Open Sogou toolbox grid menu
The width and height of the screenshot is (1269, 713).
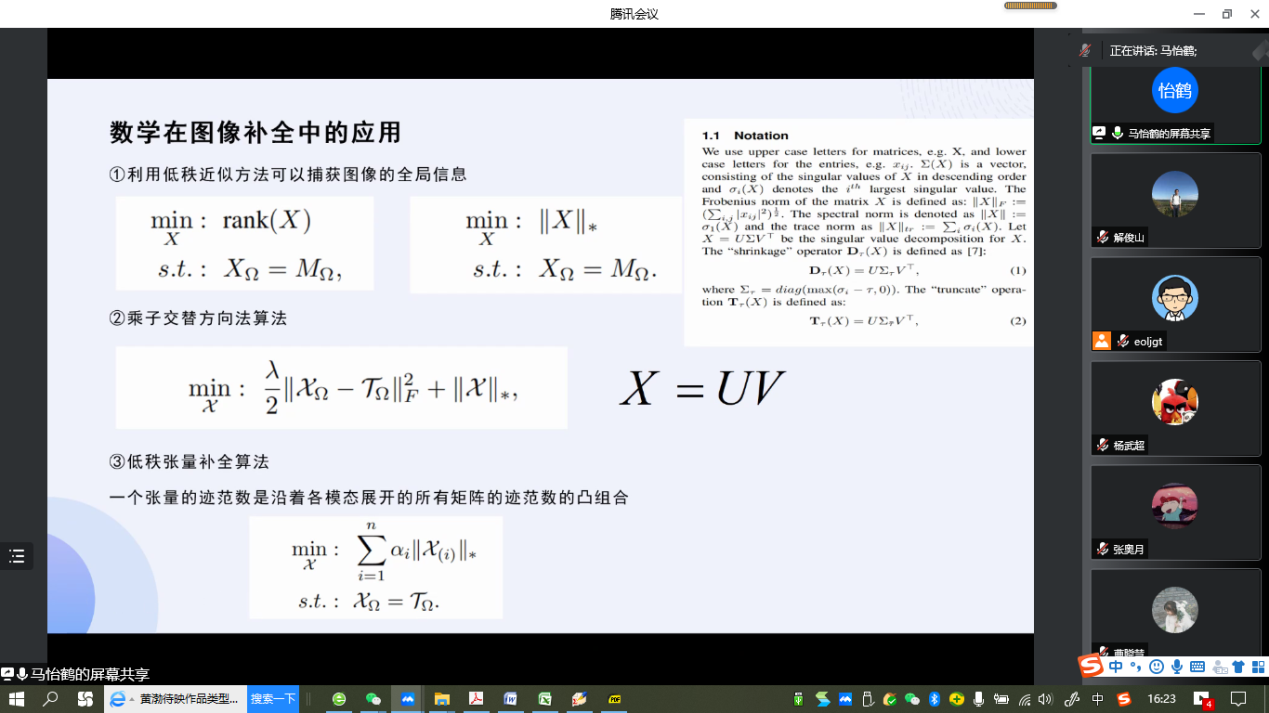click(1258, 667)
